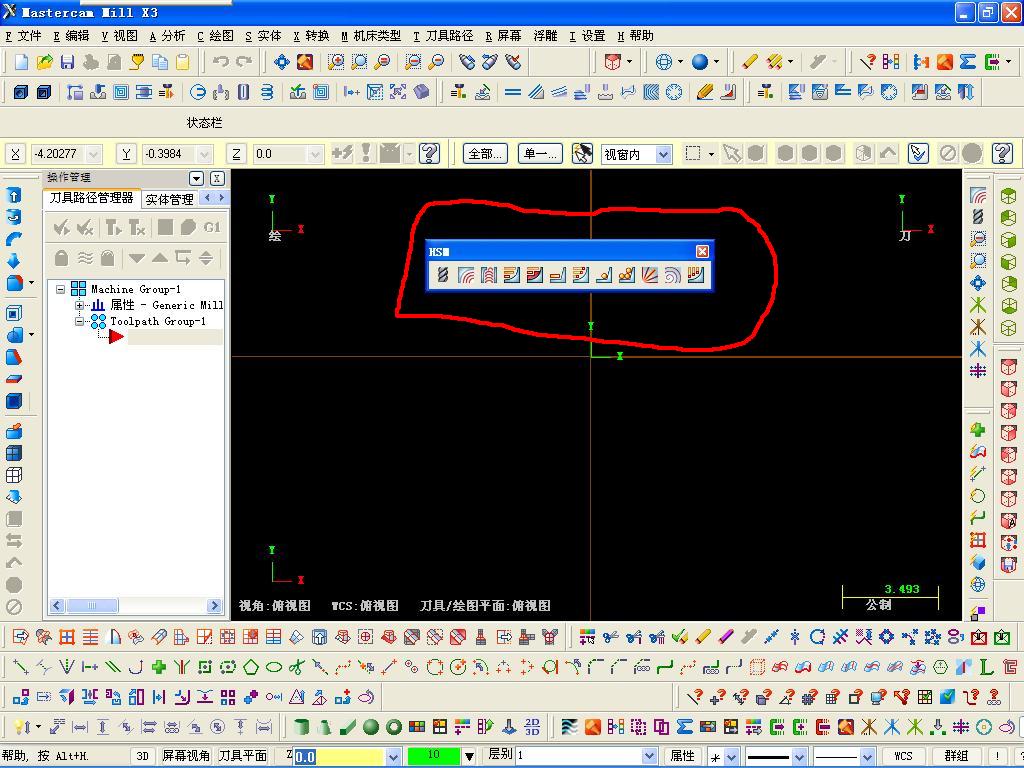Open the point style asterisk dropdown

[731, 757]
